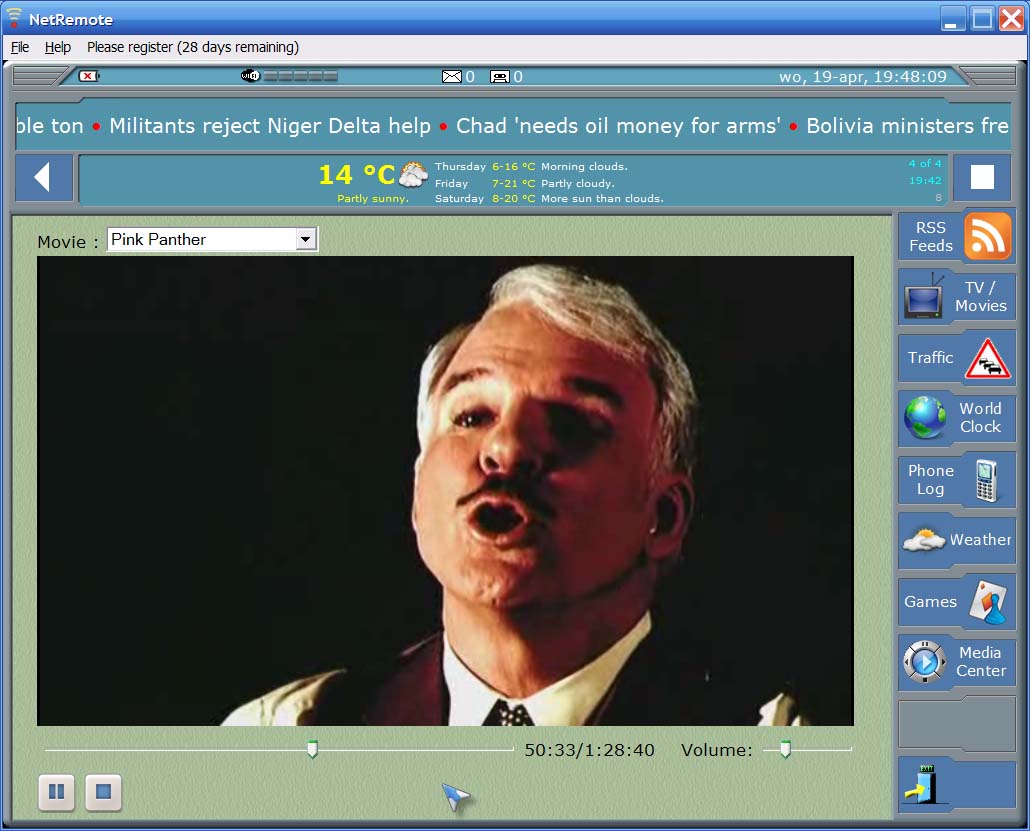Click the movie position slider handle
Screen dimensions: 1030x831
312,749
